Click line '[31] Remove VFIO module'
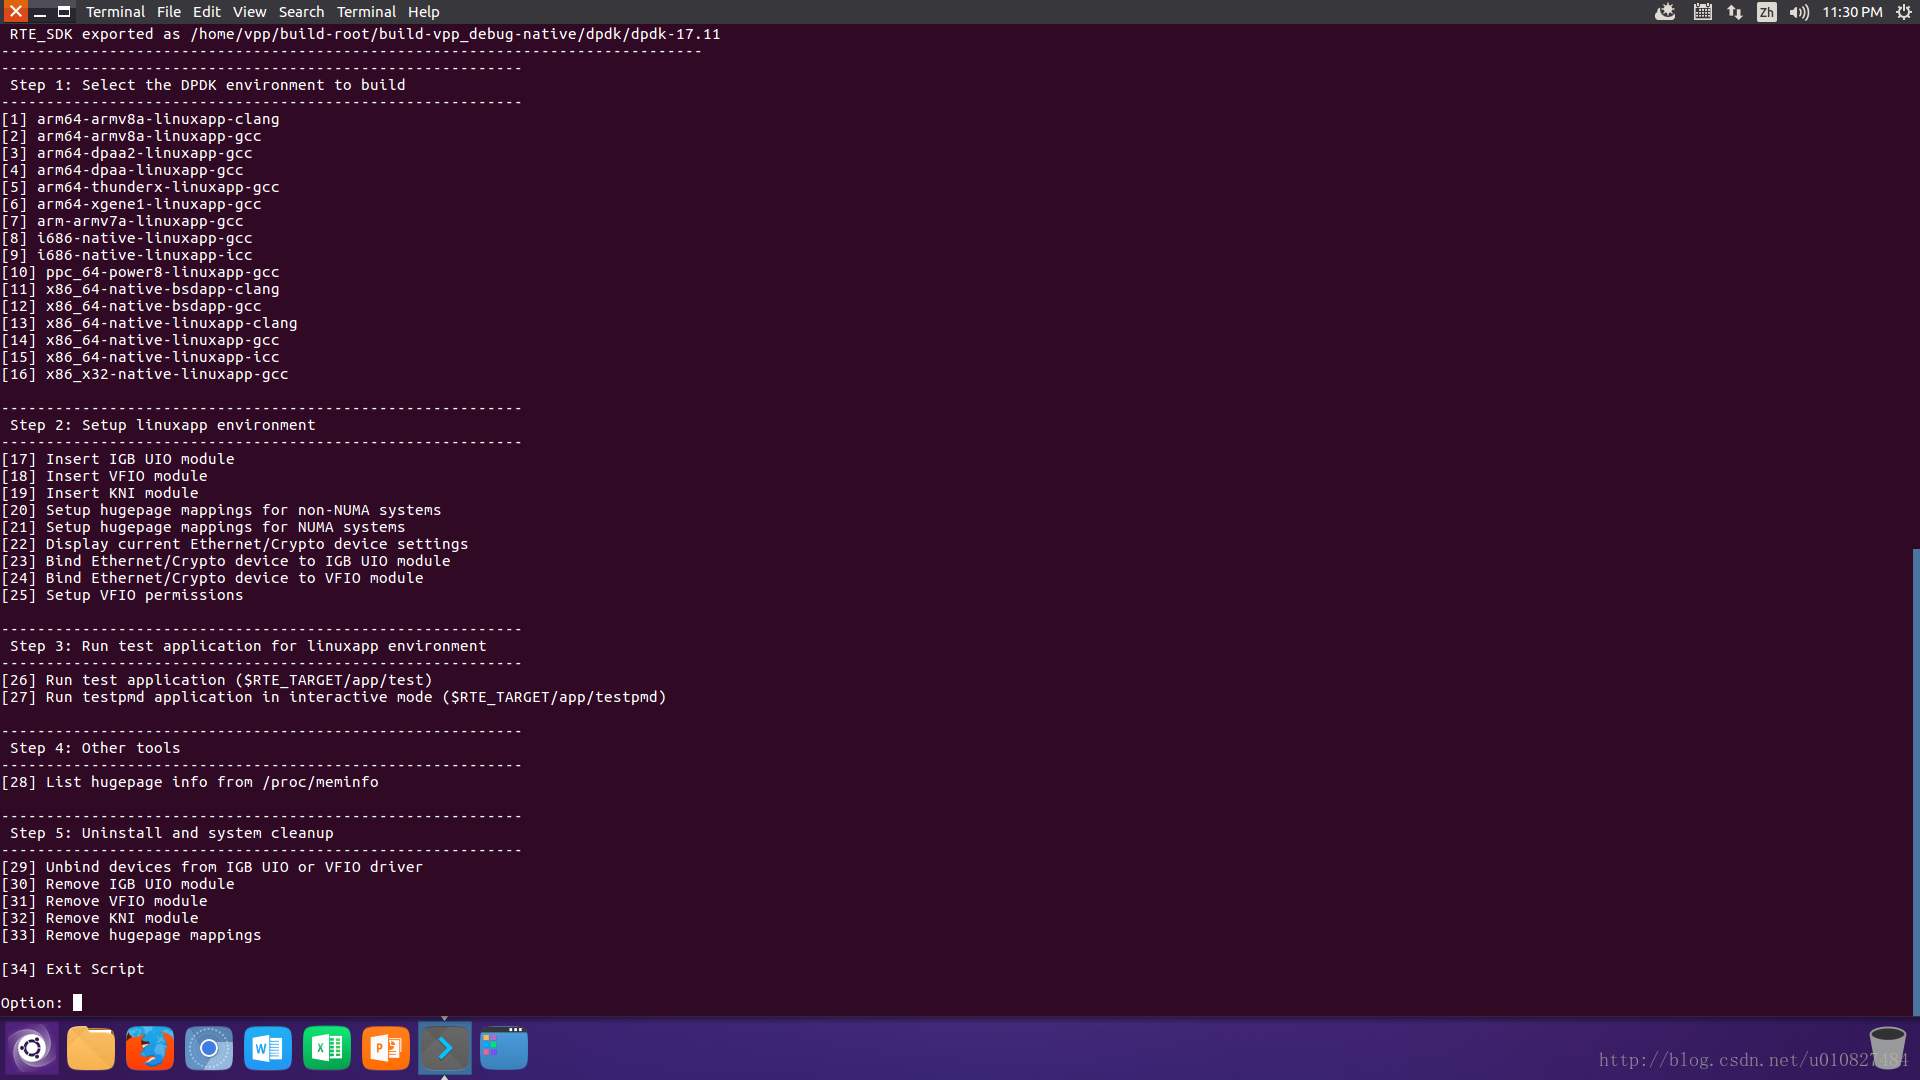Viewport: 1920px width, 1080px height. click(104, 901)
